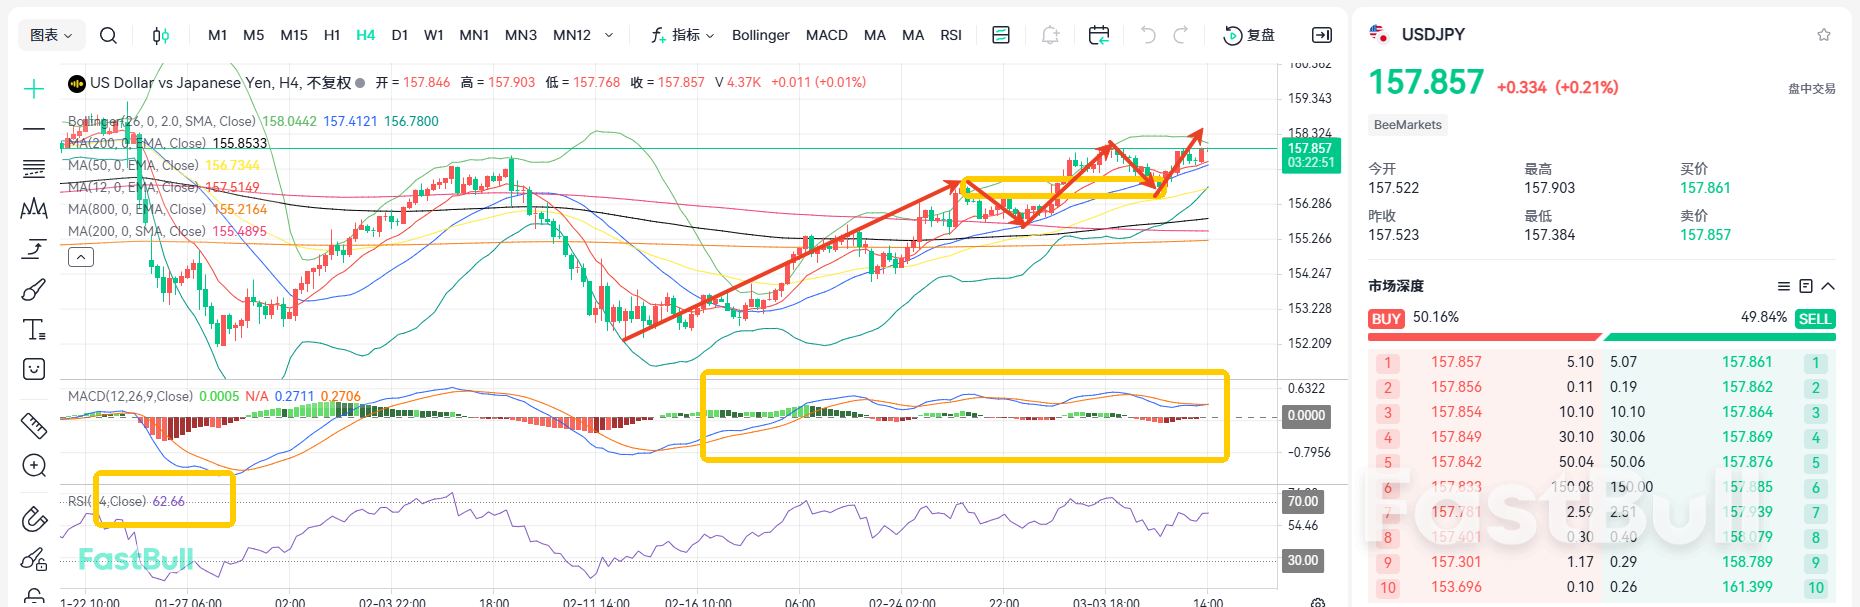Screen dimensions: 1860x607
Task: Start 复盘 replay mode
Action: (1249, 36)
